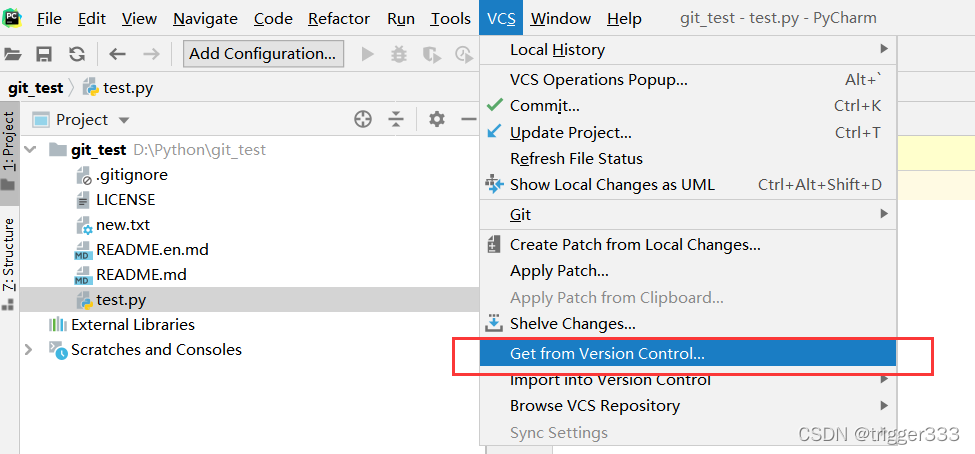
Task: Open the Edit menu
Action: click(x=91, y=19)
